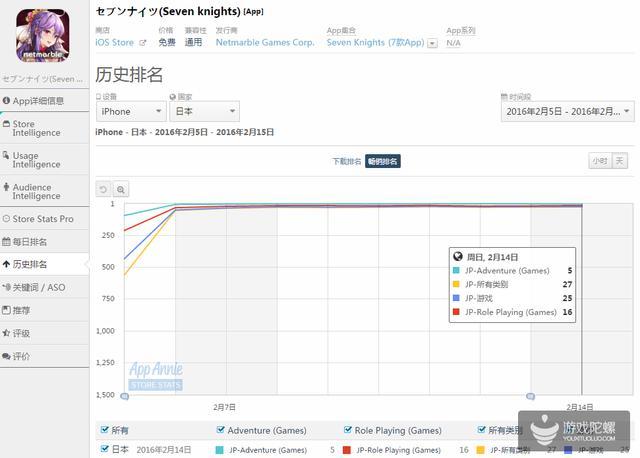Select the 畅销排名 tab
640x458 pixels.
(382, 161)
